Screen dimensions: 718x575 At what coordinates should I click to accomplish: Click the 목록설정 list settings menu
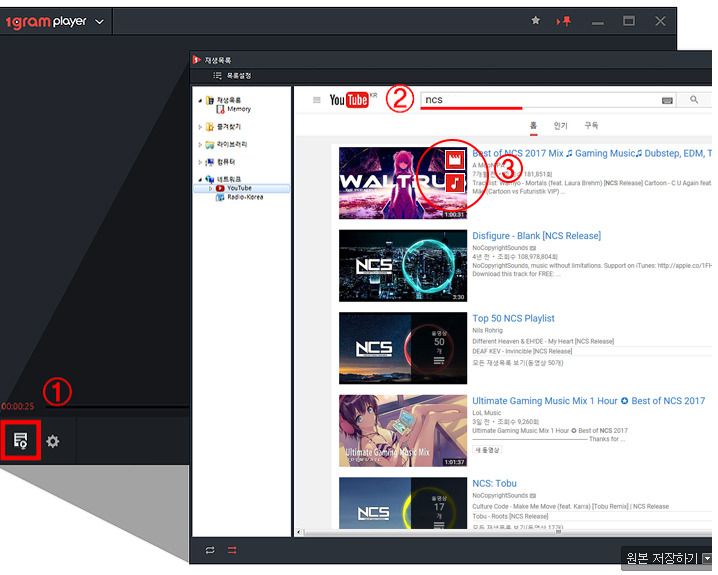pyautogui.click(x=233, y=76)
